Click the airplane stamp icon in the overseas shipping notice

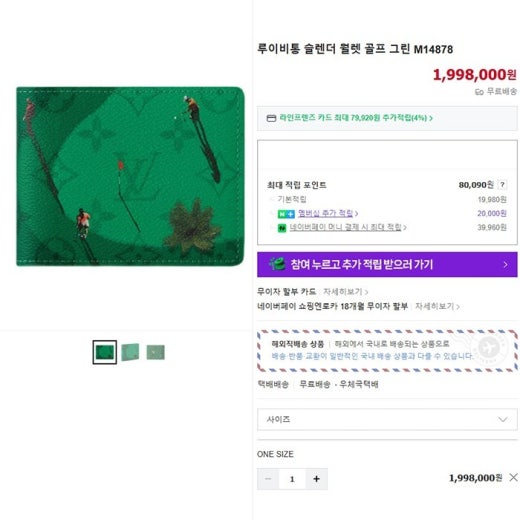point(489,349)
